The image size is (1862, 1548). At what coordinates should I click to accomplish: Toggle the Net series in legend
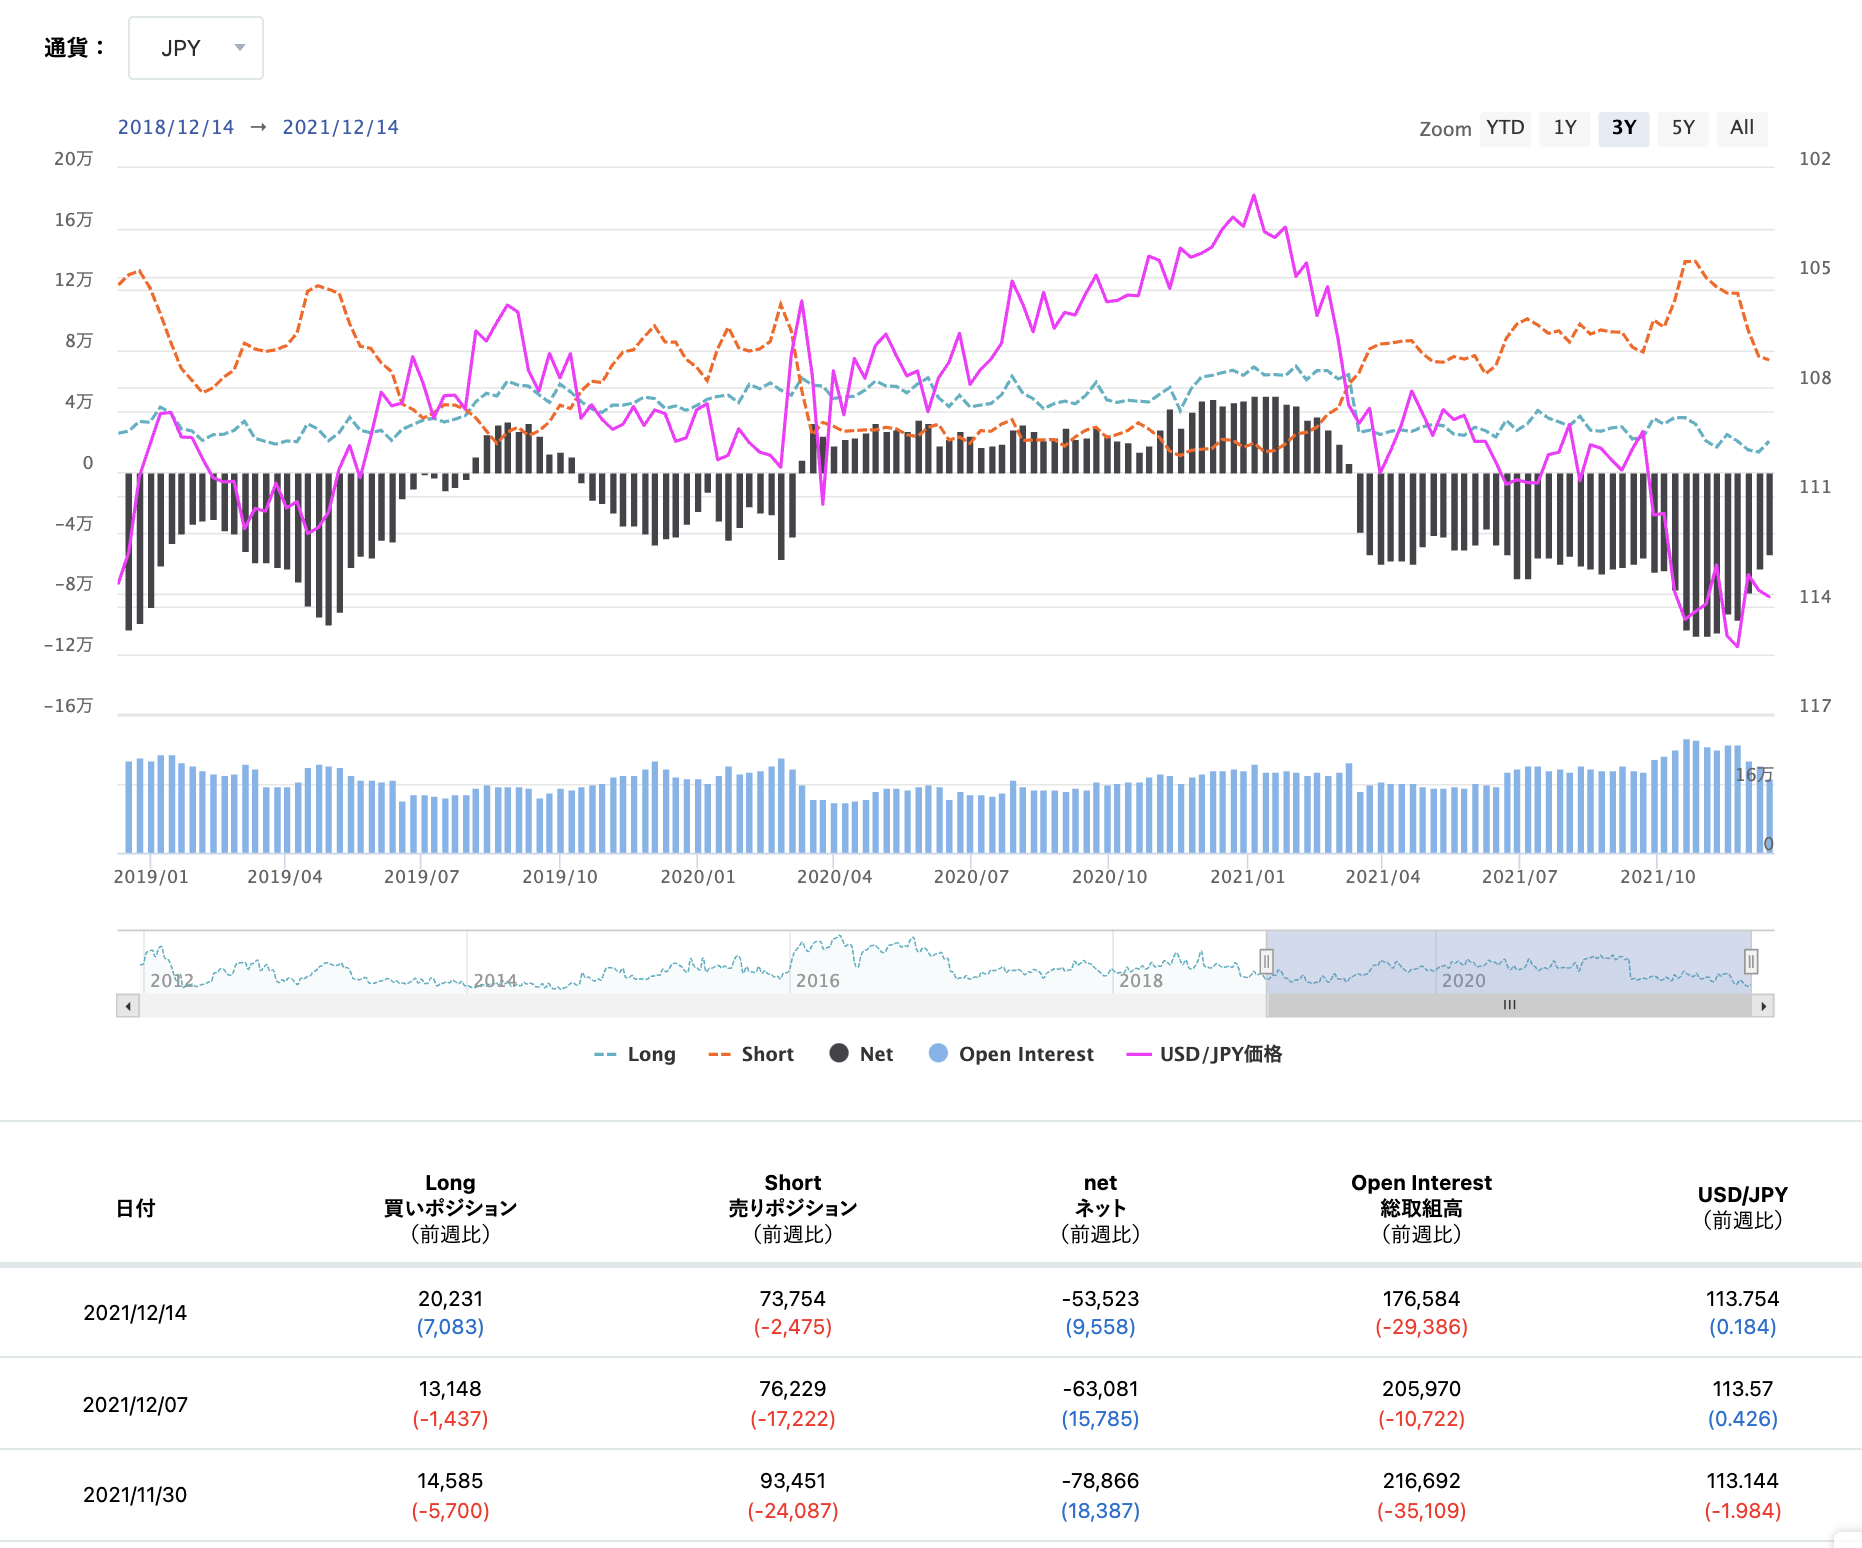[862, 1054]
